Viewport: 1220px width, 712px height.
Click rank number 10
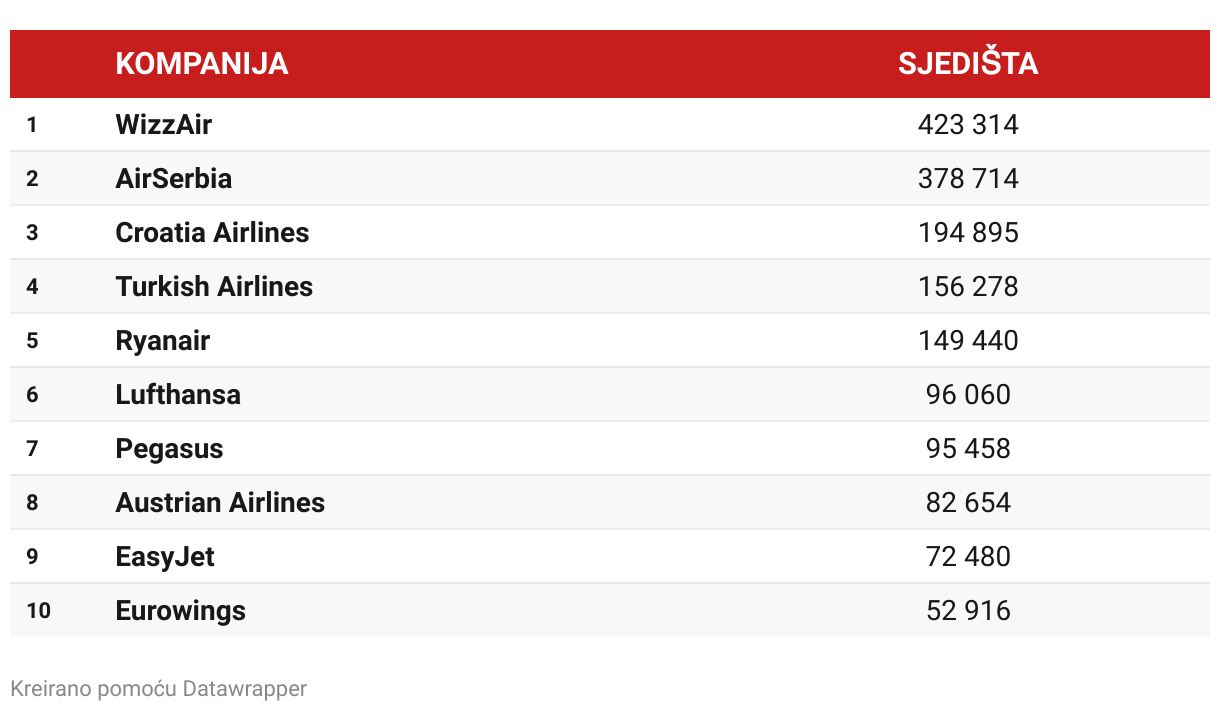click(39, 610)
